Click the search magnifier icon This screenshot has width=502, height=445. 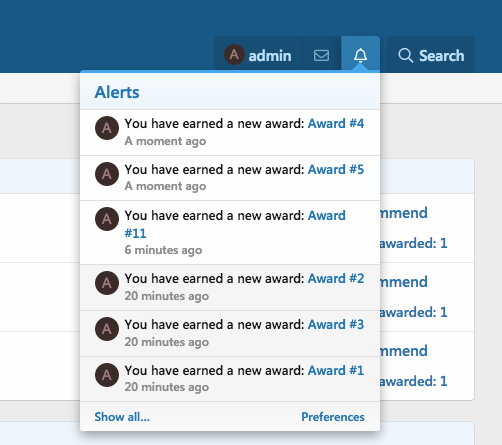[x=405, y=55]
